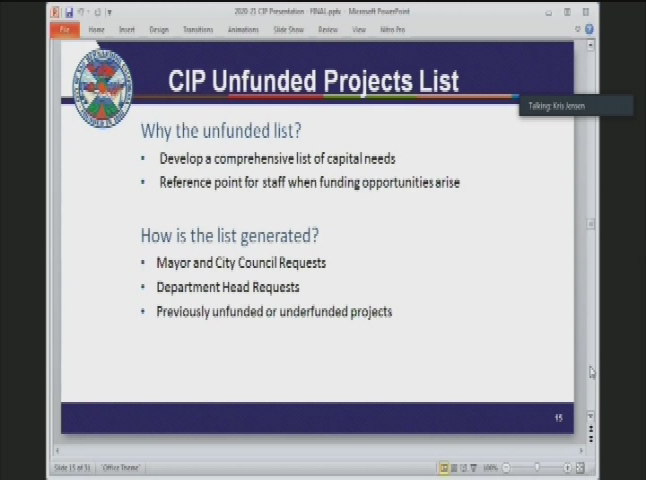
Task: Click the 'Office Theme' status bar label
Action: tap(121, 468)
